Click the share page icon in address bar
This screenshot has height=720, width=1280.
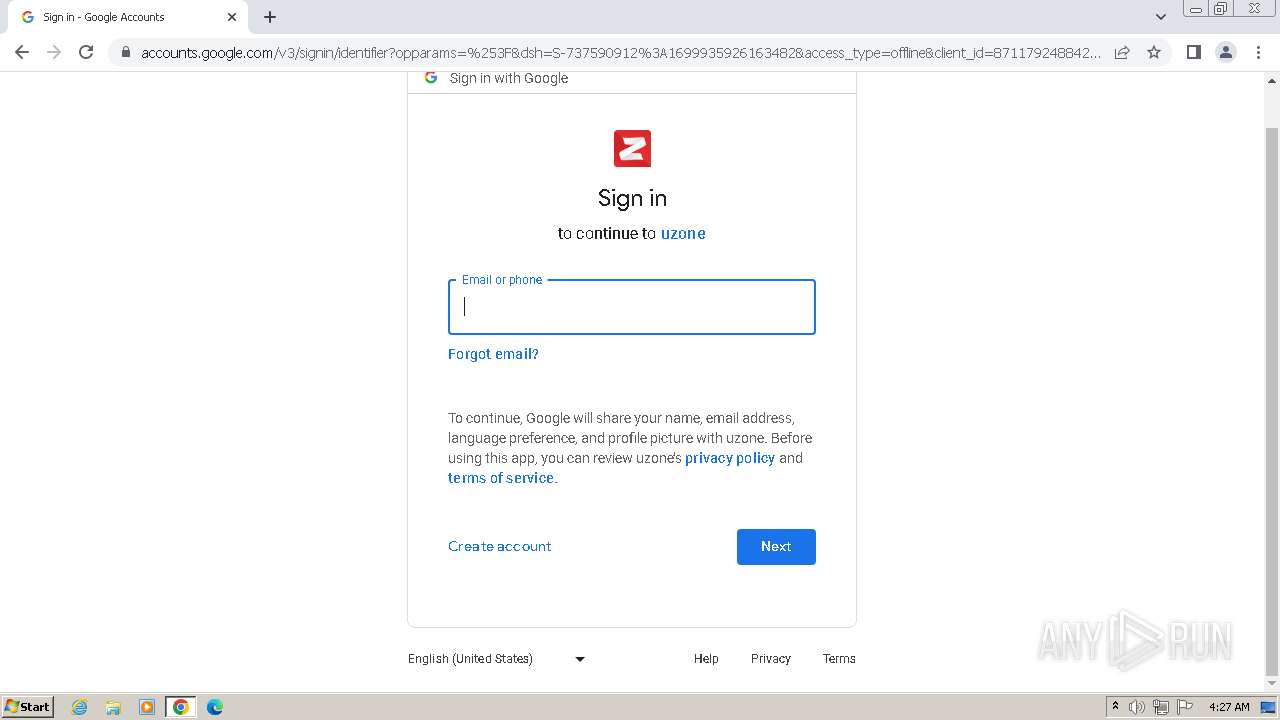pyautogui.click(x=1122, y=52)
